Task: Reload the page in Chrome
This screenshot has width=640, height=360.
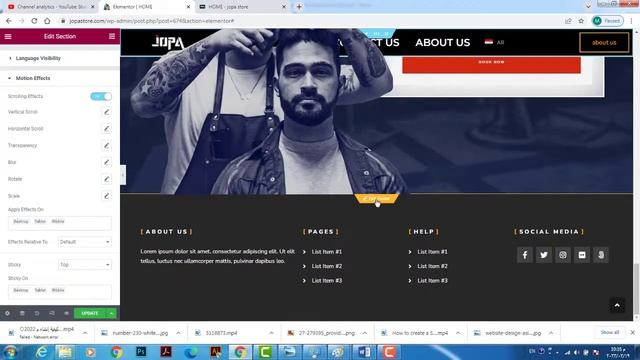Action: (34, 21)
